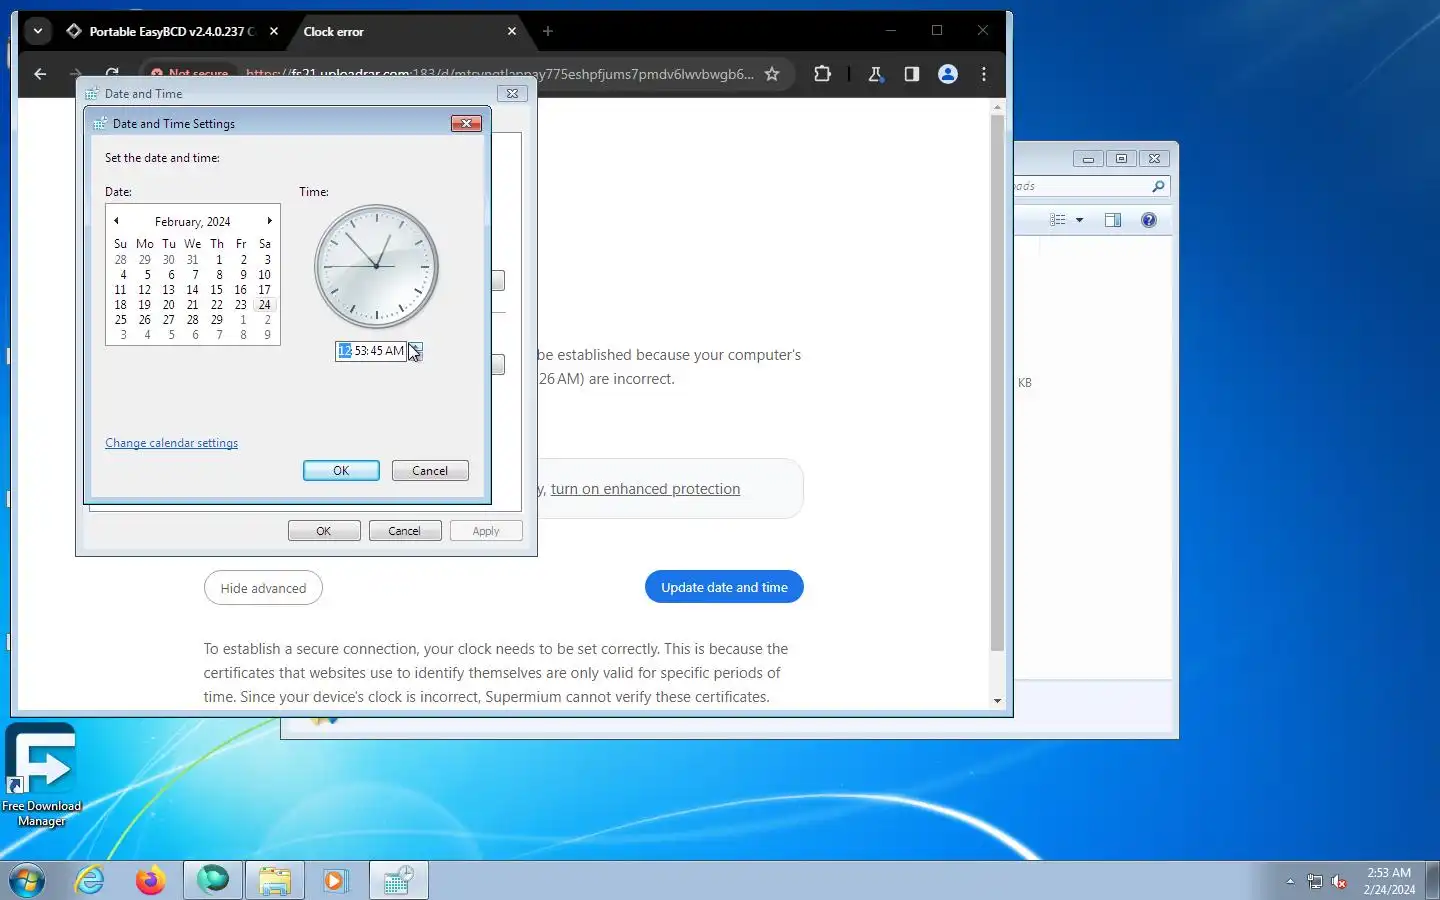Screen dimensions: 1440x900
Task: Open a new browser tab
Action: click(547, 32)
